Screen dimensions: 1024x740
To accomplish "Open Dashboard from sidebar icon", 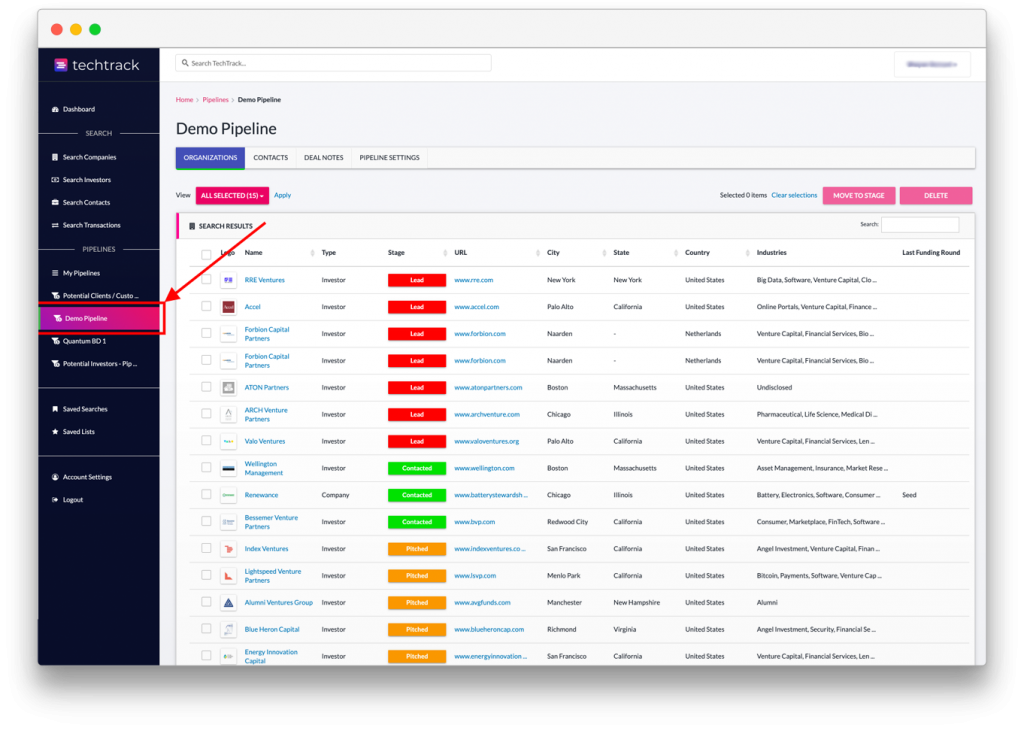I will click(x=55, y=109).
